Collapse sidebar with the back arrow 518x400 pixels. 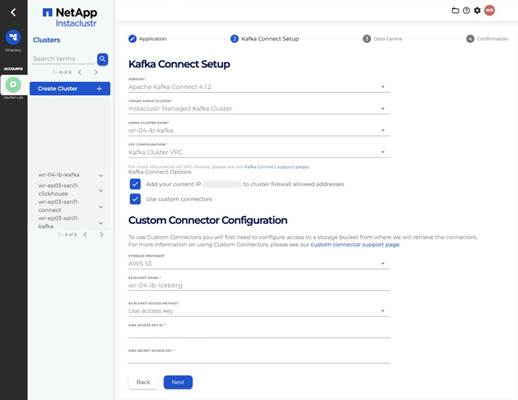tap(13, 12)
